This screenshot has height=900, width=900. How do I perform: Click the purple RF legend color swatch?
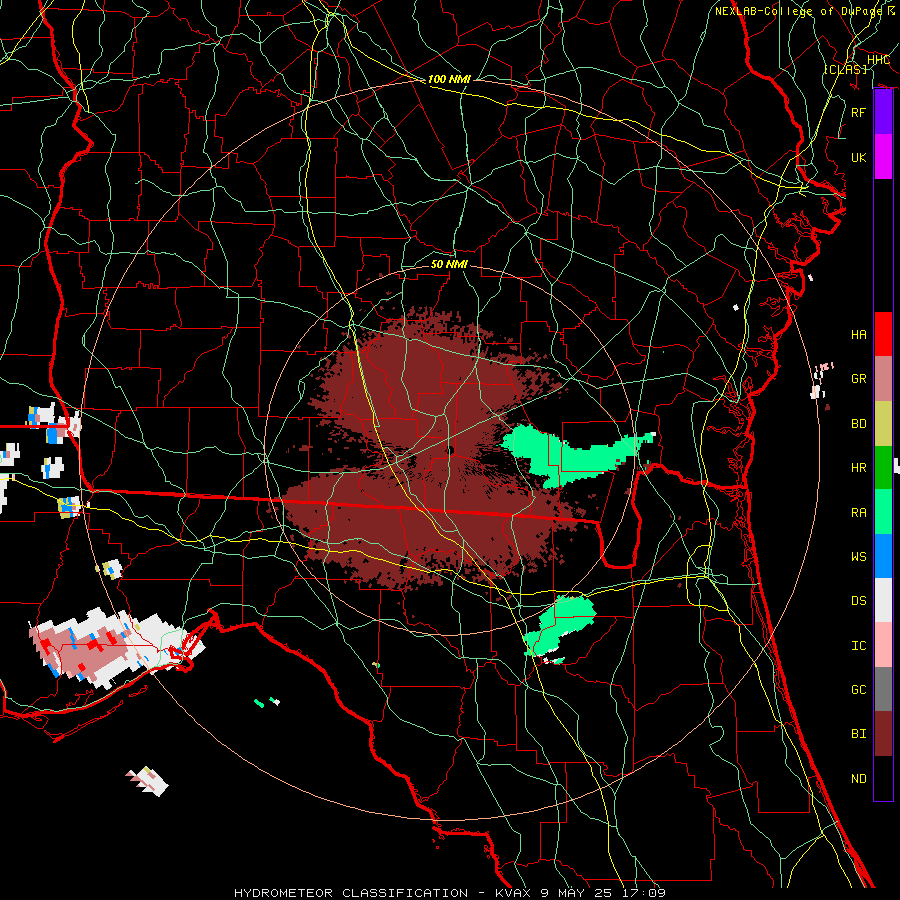[x=883, y=112]
